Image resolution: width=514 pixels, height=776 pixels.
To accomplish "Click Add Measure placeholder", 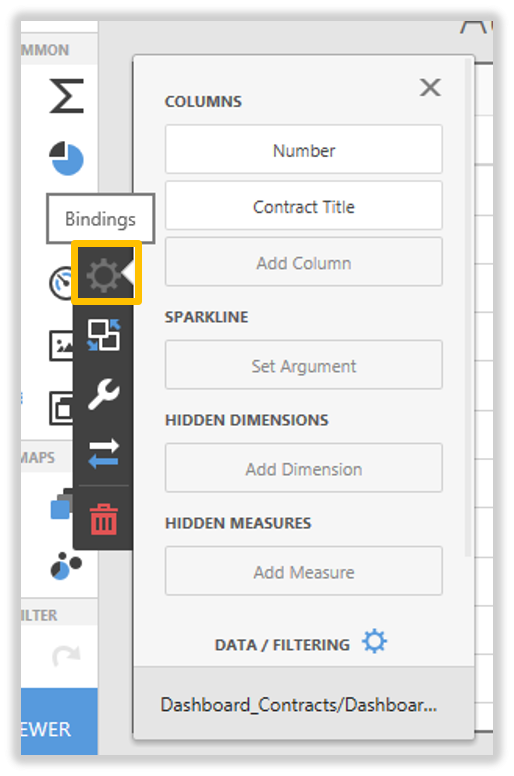I will tap(304, 571).
